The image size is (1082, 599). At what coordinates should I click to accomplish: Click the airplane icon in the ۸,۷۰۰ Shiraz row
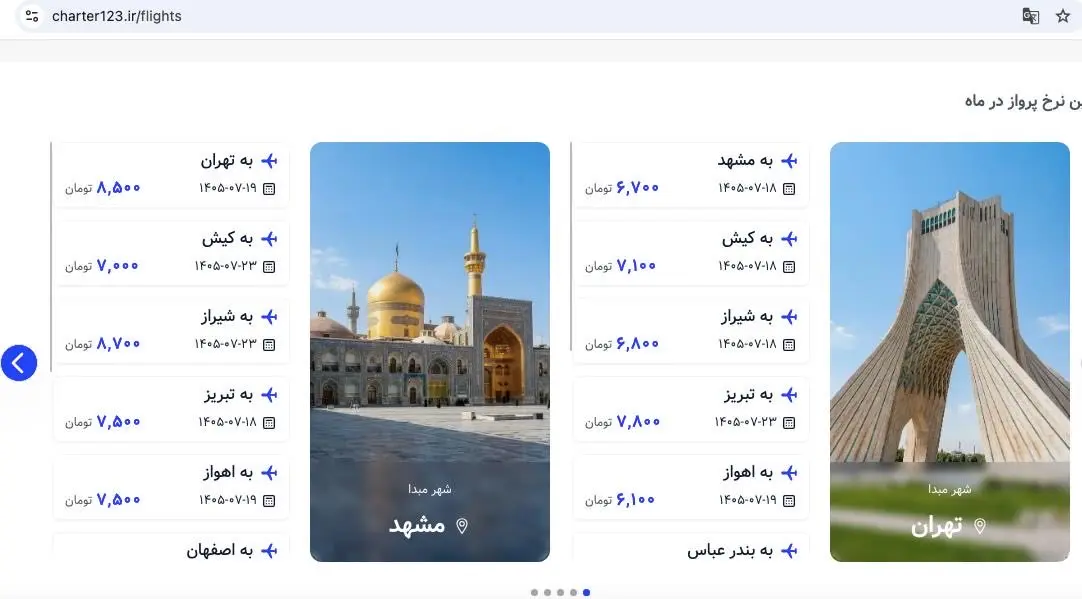[269, 317]
